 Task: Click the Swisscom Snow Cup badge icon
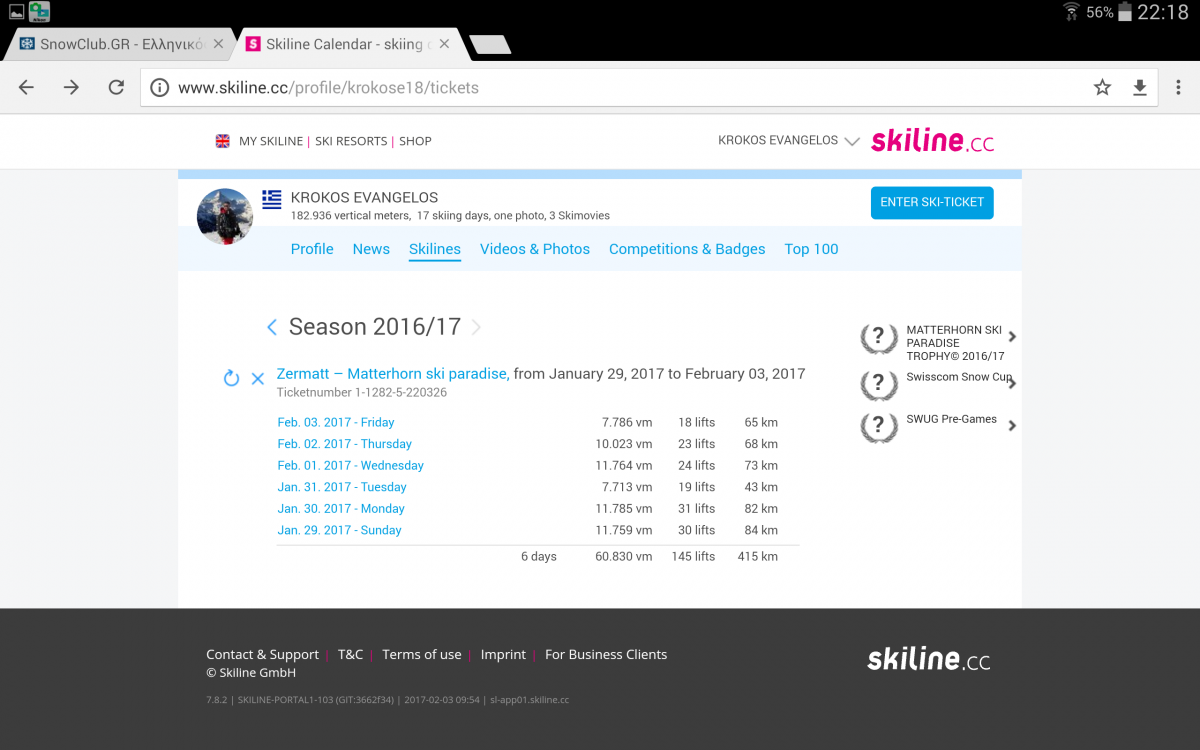coord(879,384)
